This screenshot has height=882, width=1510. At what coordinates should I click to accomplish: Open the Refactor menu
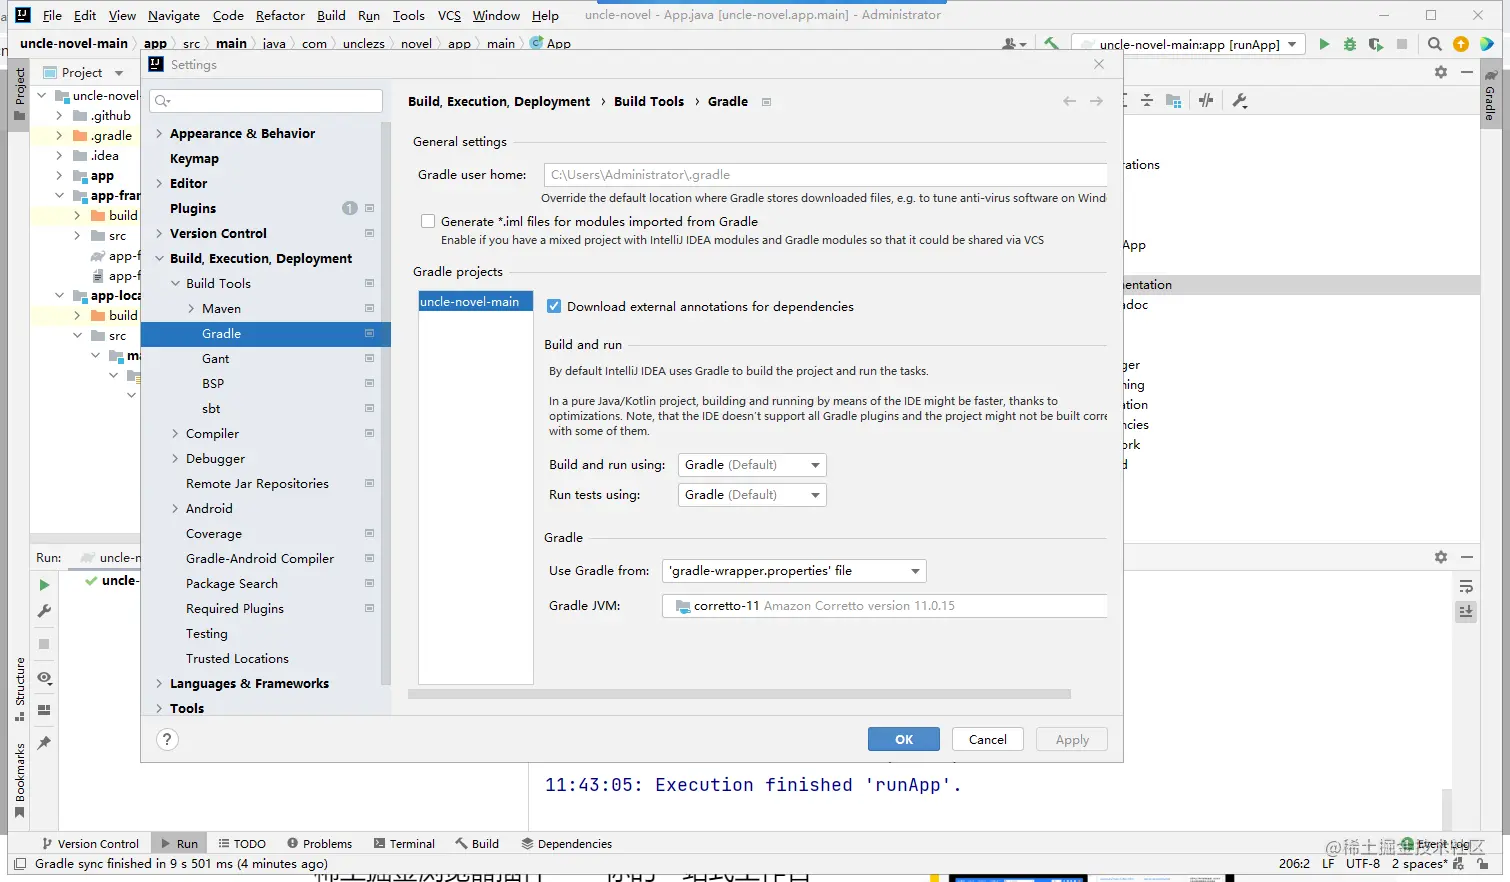point(280,15)
